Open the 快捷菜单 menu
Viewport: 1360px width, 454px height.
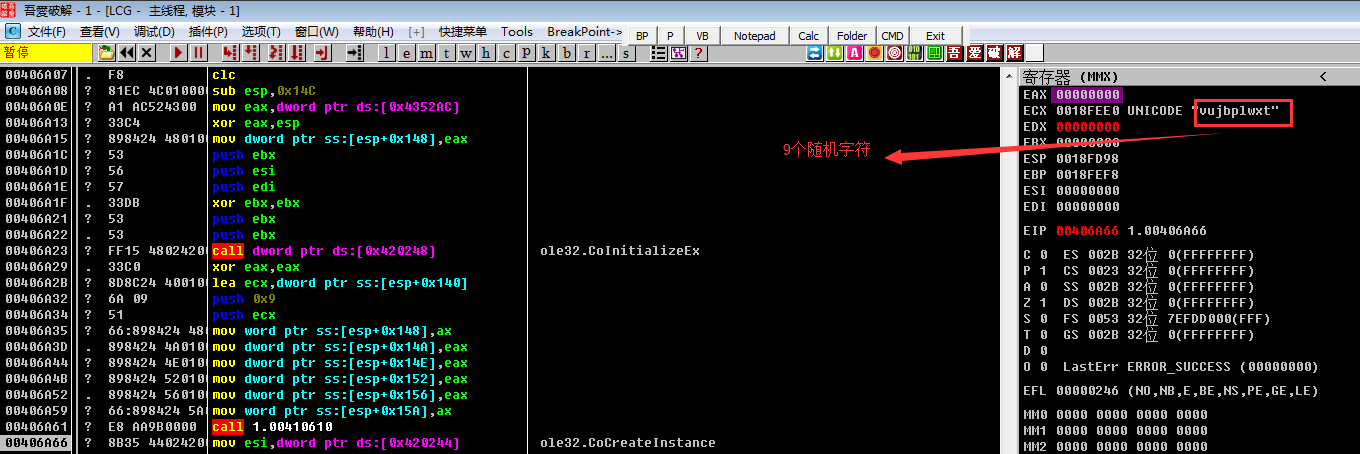(x=463, y=32)
